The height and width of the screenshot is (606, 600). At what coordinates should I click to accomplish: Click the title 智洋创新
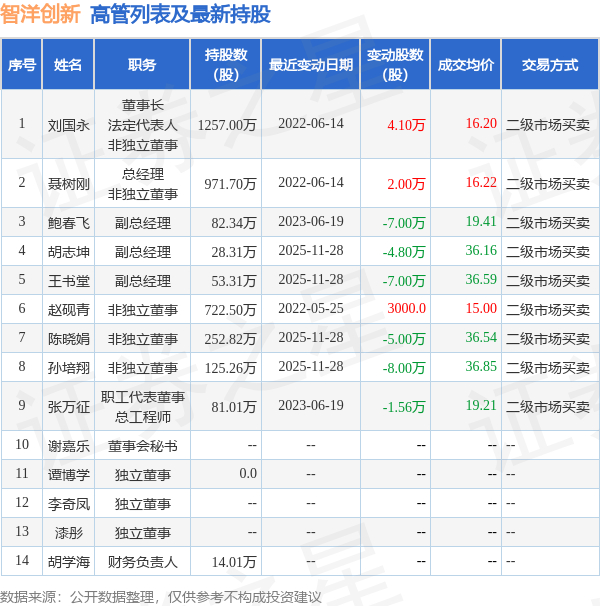(40, 14)
